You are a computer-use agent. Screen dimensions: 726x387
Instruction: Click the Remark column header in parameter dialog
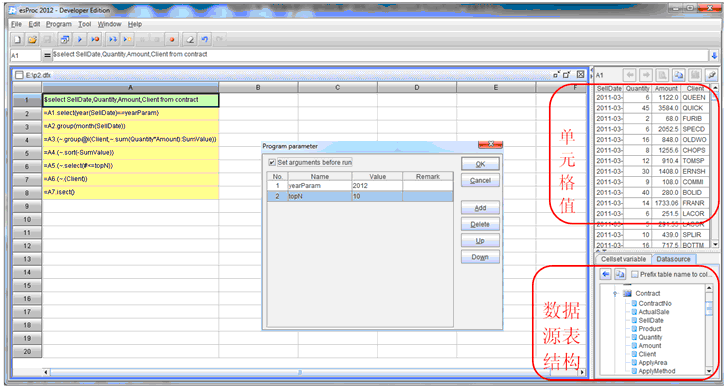click(x=427, y=176)
